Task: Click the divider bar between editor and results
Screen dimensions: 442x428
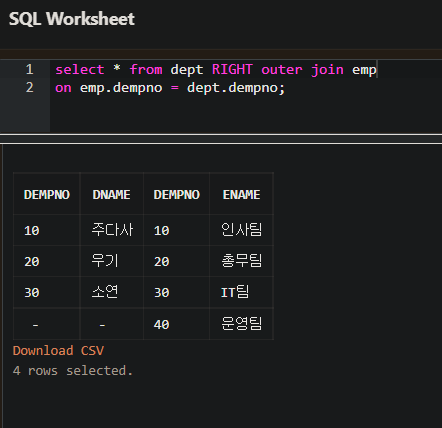Action: [221, 139]
